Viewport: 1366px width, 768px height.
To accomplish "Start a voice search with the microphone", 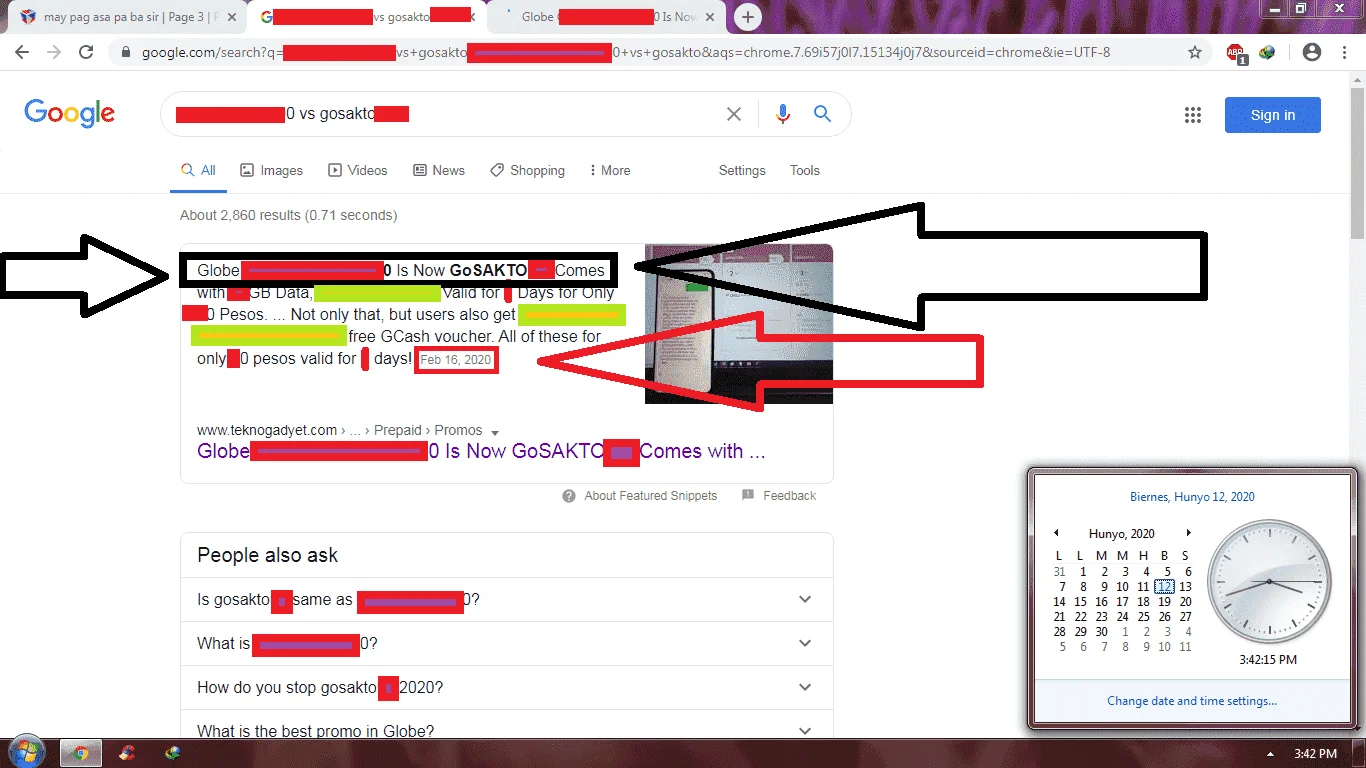I will (x=783, y=114).
